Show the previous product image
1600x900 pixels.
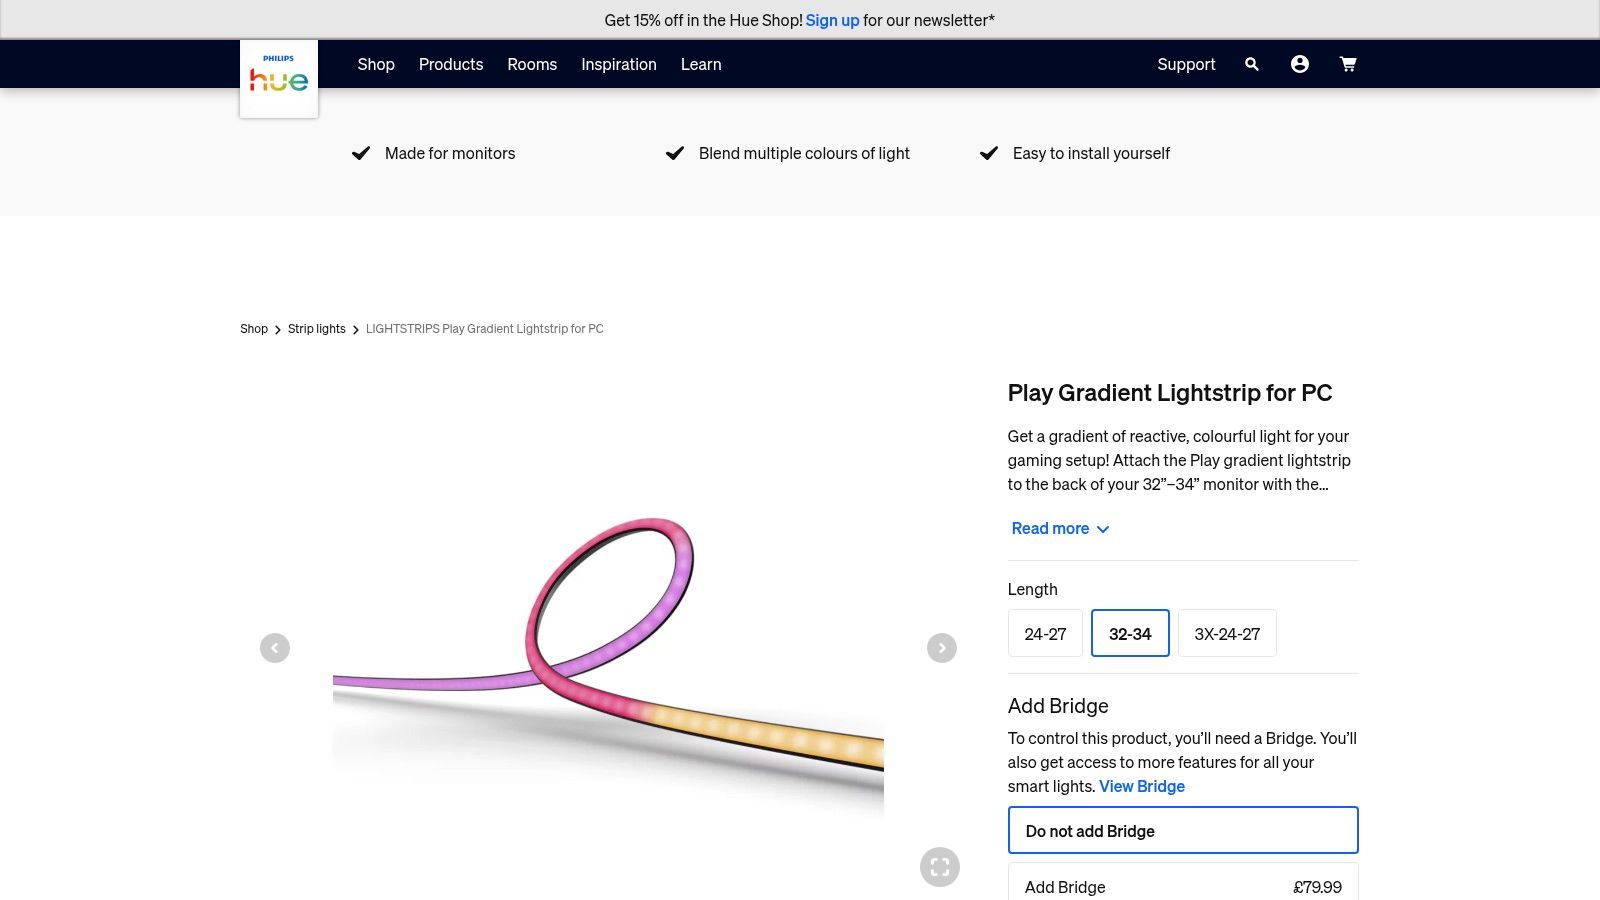(275, 647)
